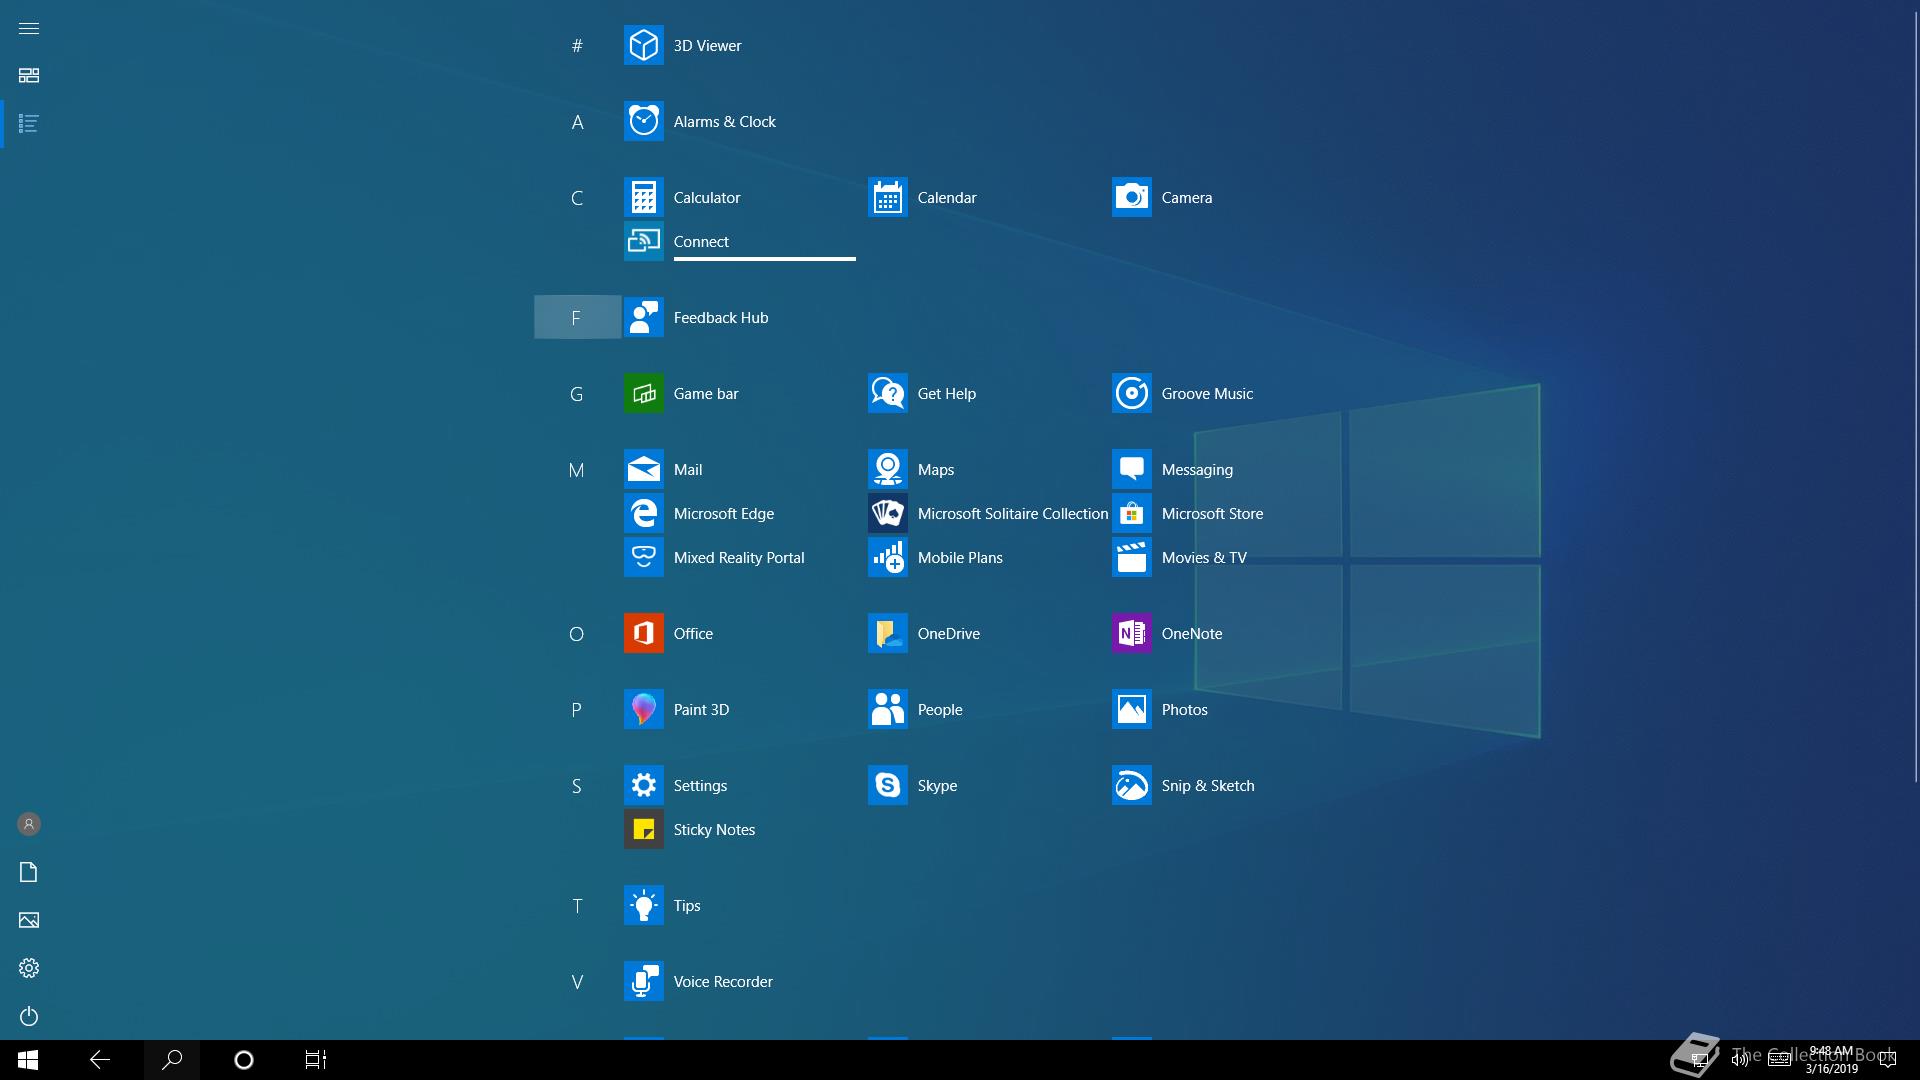The height and width of the screenshot is (1080, 1920).
Task: Open the Settings app icon in list
Action: (643, 785)
